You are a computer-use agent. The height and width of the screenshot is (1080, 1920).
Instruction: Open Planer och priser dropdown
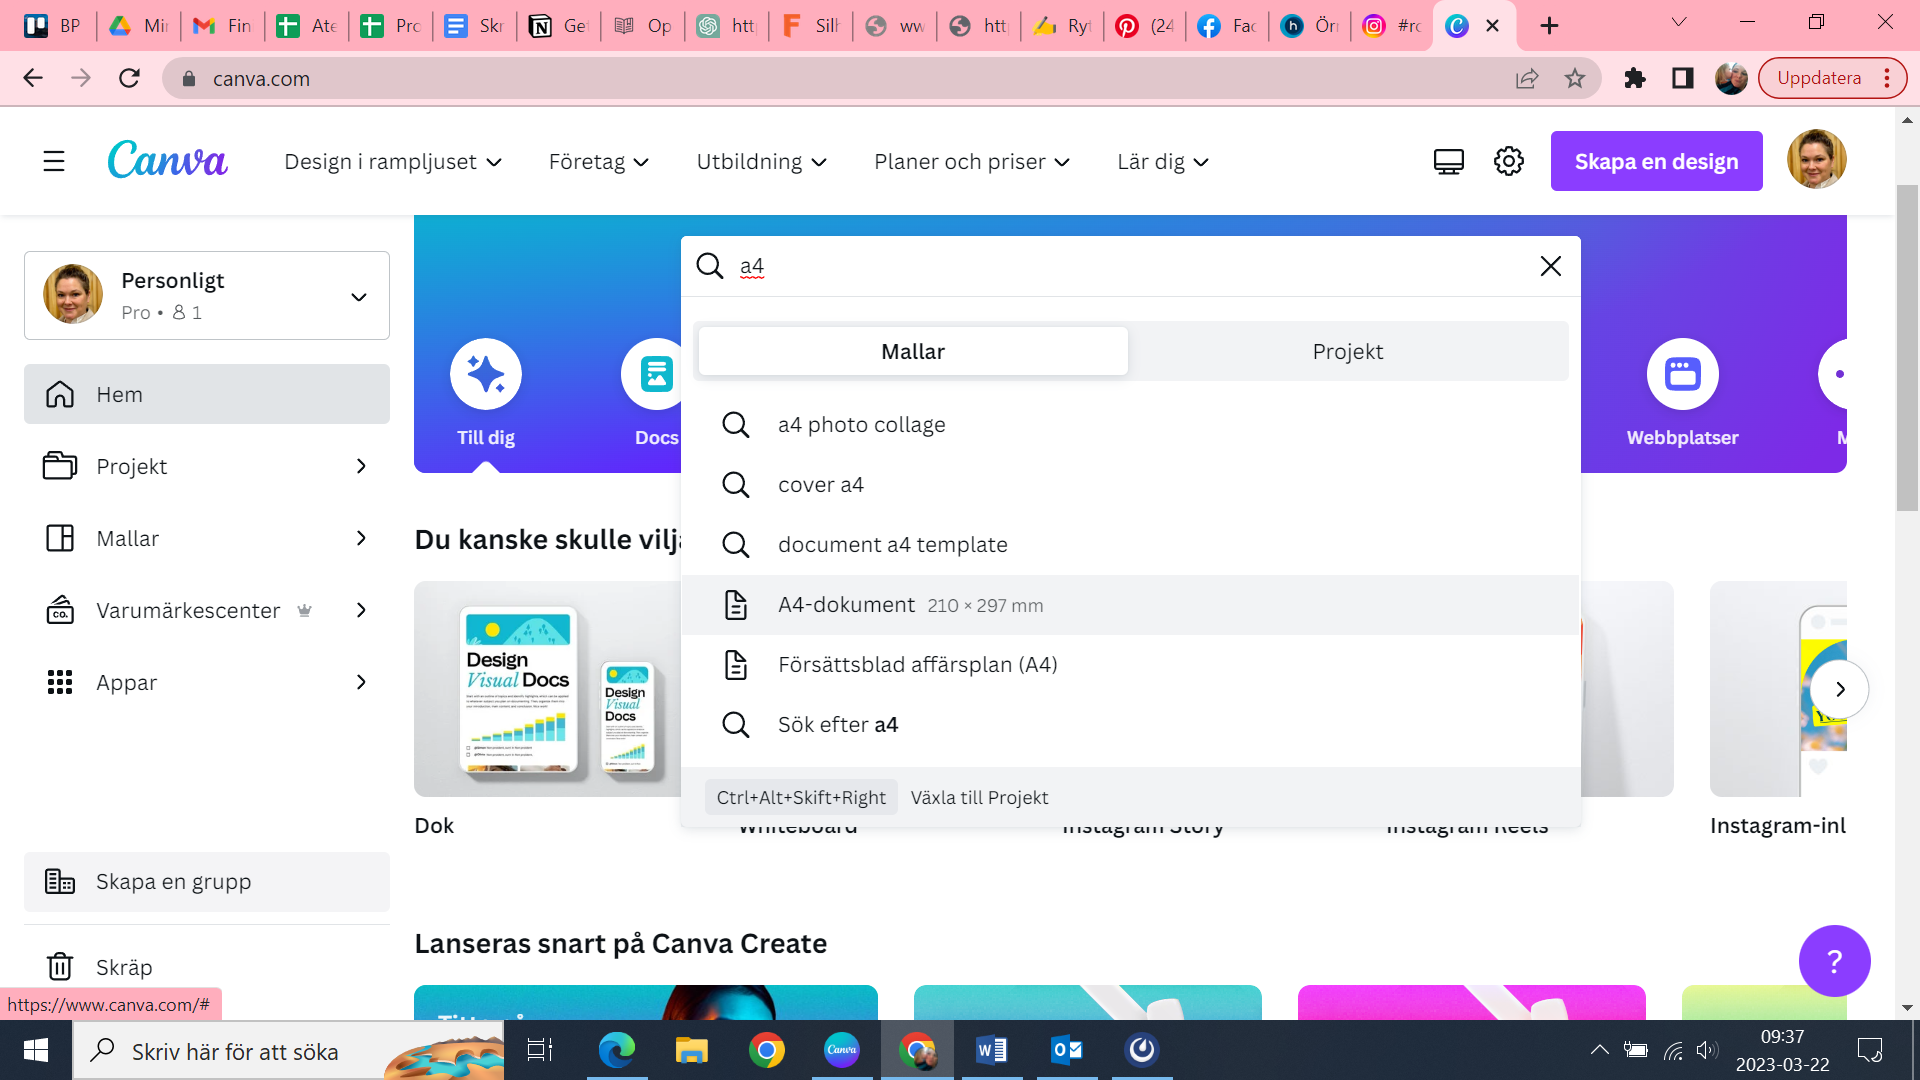pyautogui.click(x=972, y=162)
